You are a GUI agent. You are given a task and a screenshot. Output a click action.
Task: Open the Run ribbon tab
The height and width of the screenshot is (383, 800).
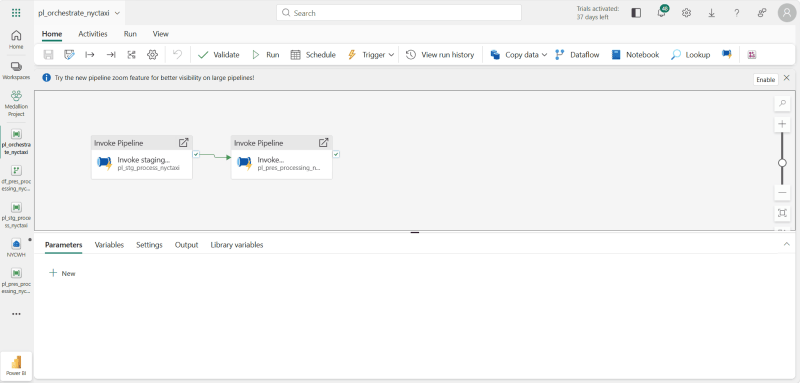(x=130, y=34)
